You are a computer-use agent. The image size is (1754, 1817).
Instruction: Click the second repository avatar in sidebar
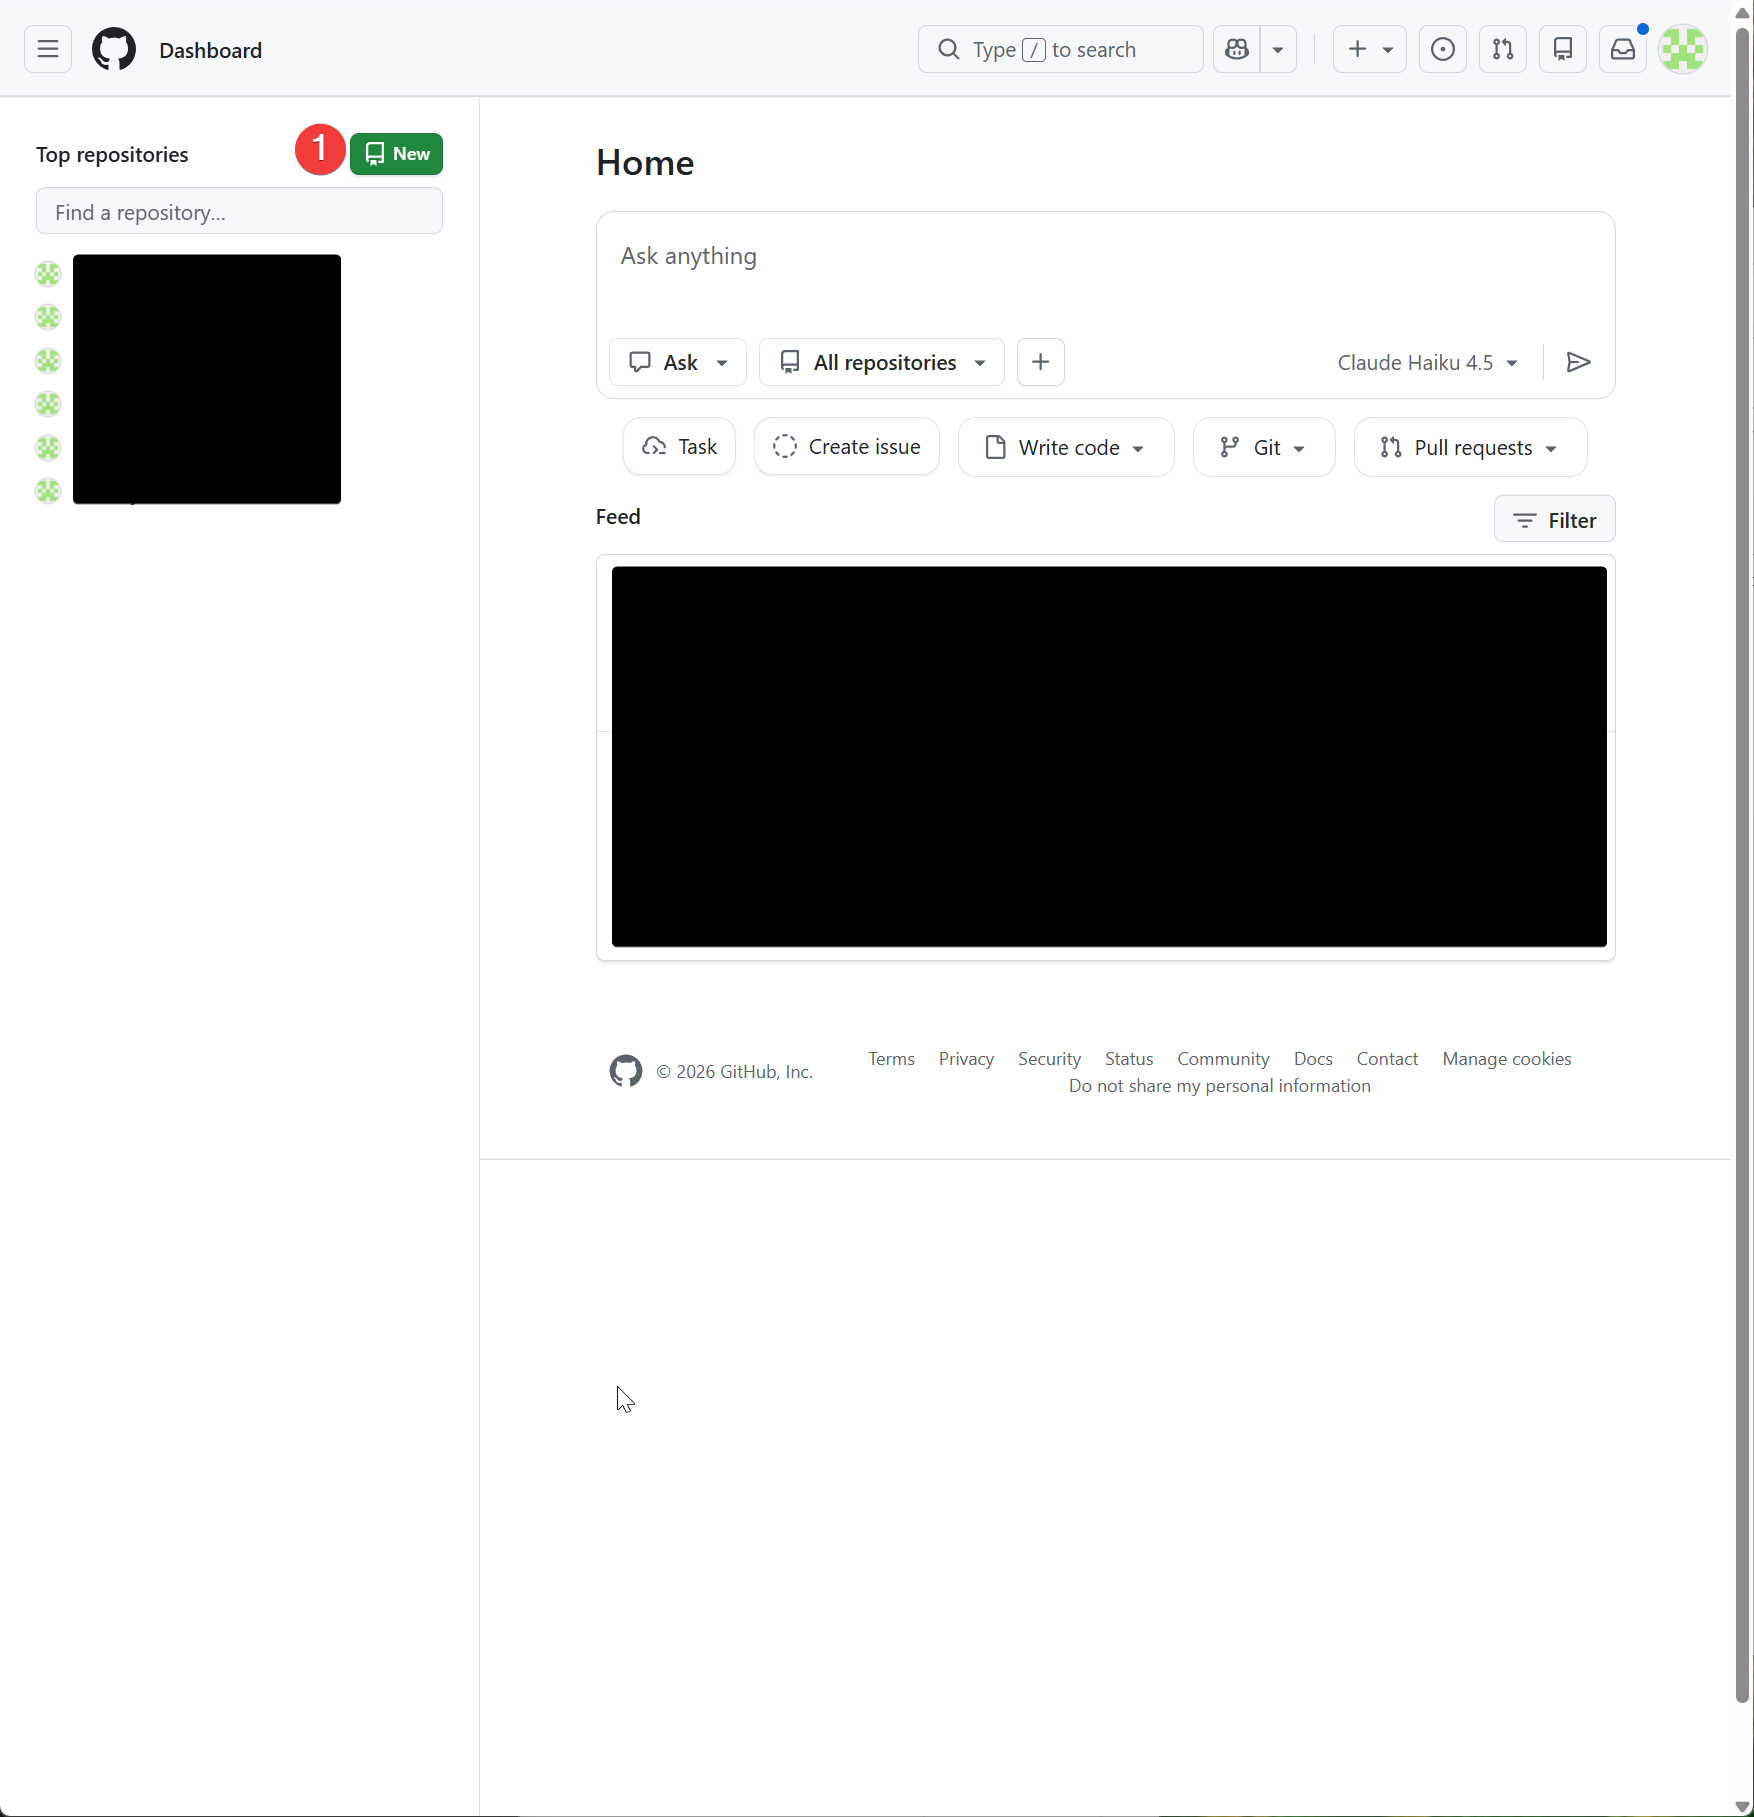tap(48, 317)
